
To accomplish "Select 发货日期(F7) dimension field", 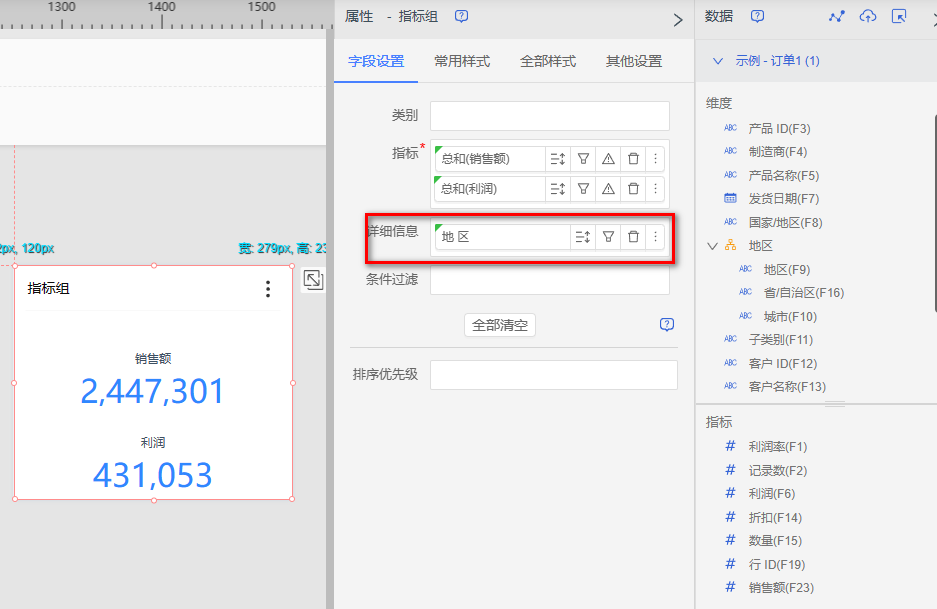I will pyautogui.click(x=783, y=199).
